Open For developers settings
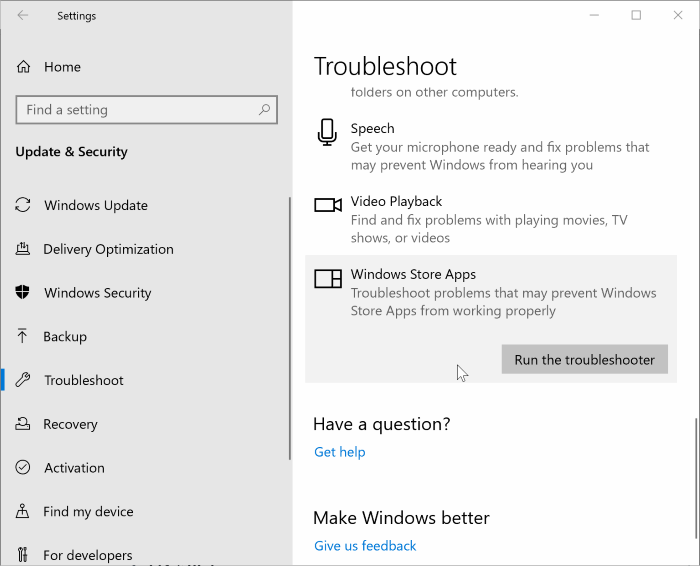The height and width of the screenshot is (566, 700). point(88,555)
